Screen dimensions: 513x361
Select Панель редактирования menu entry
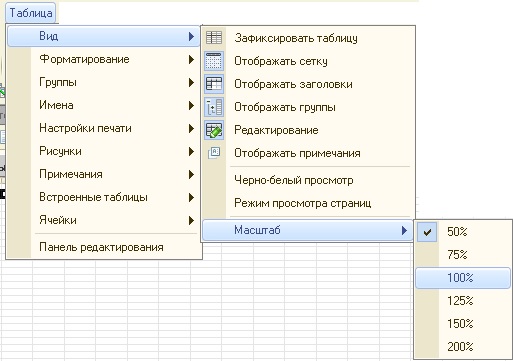(103, 247)
